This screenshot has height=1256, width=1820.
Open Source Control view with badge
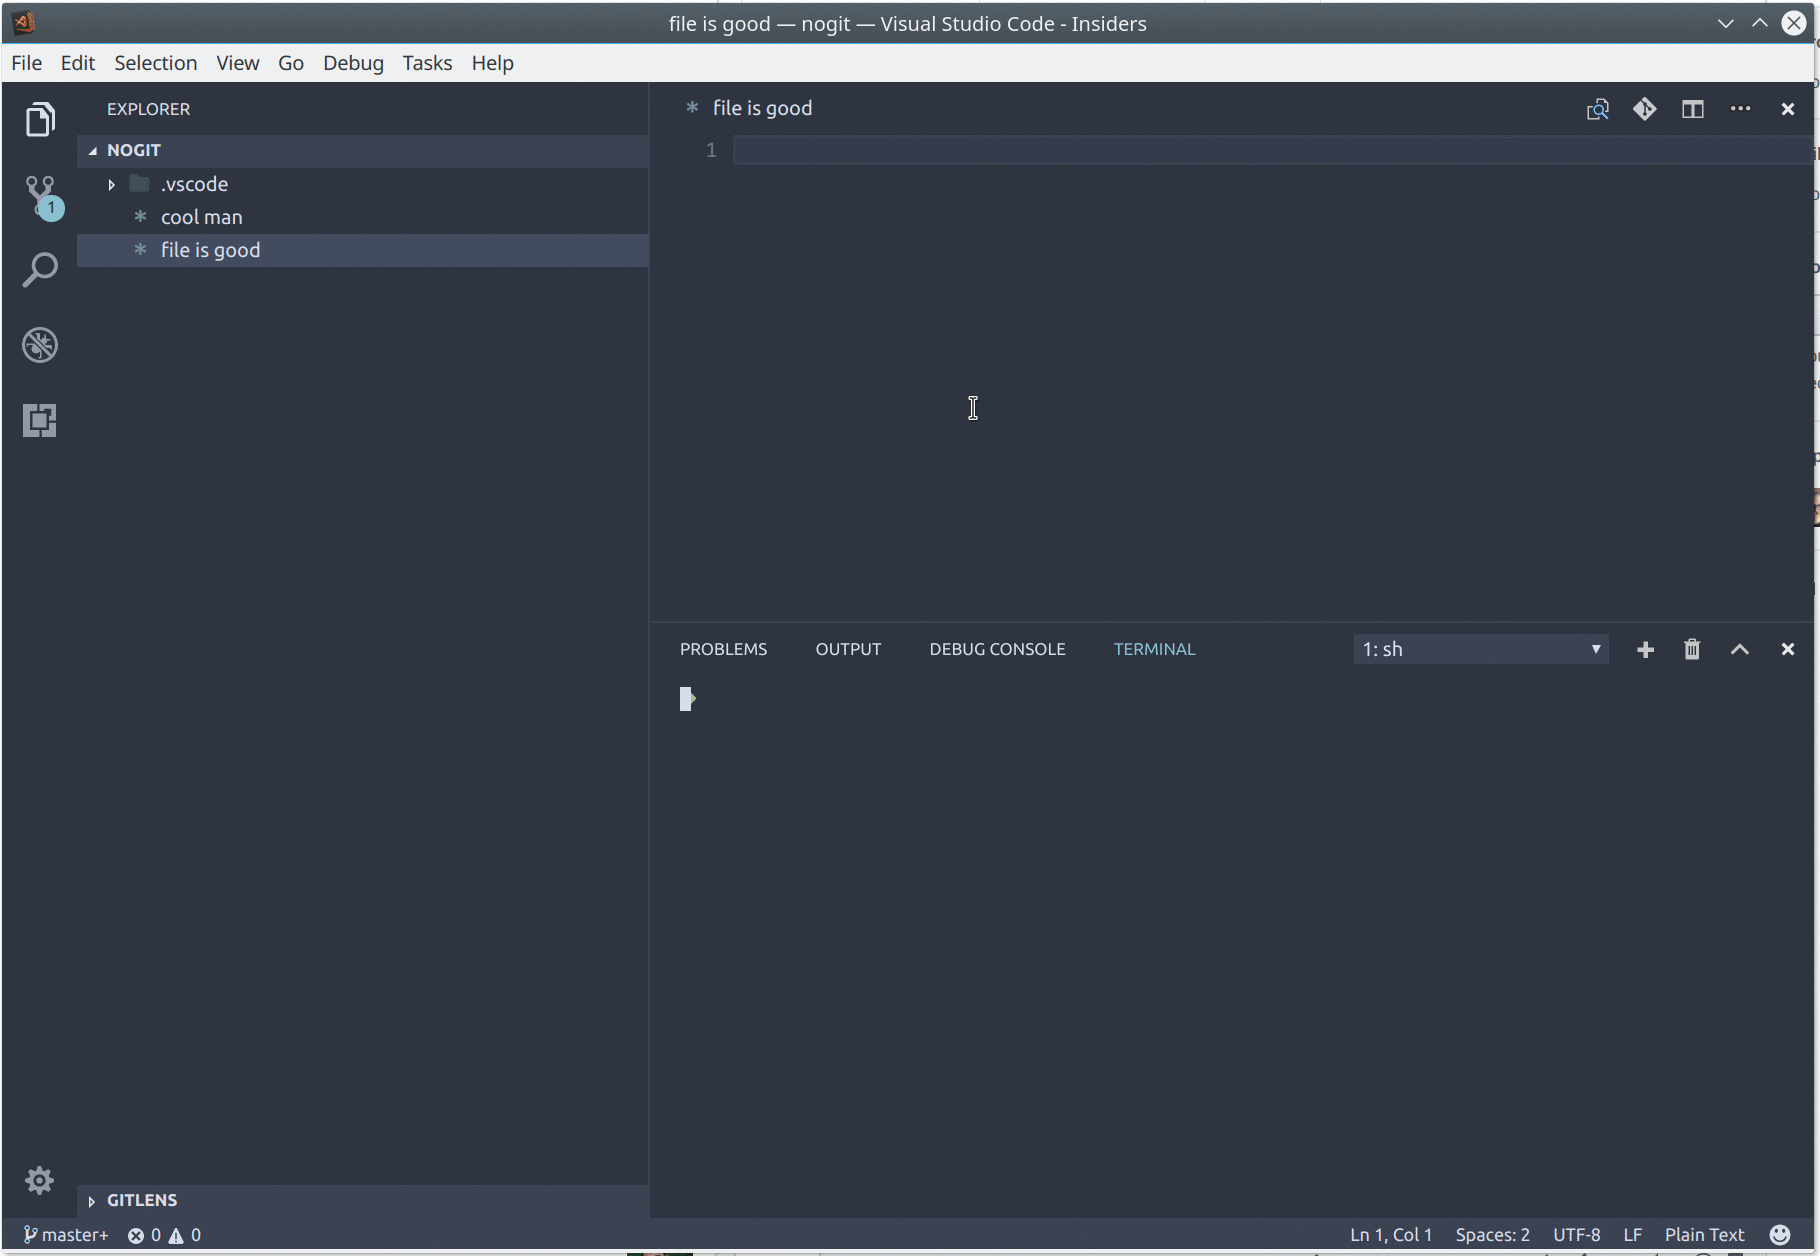pos(42,196)
